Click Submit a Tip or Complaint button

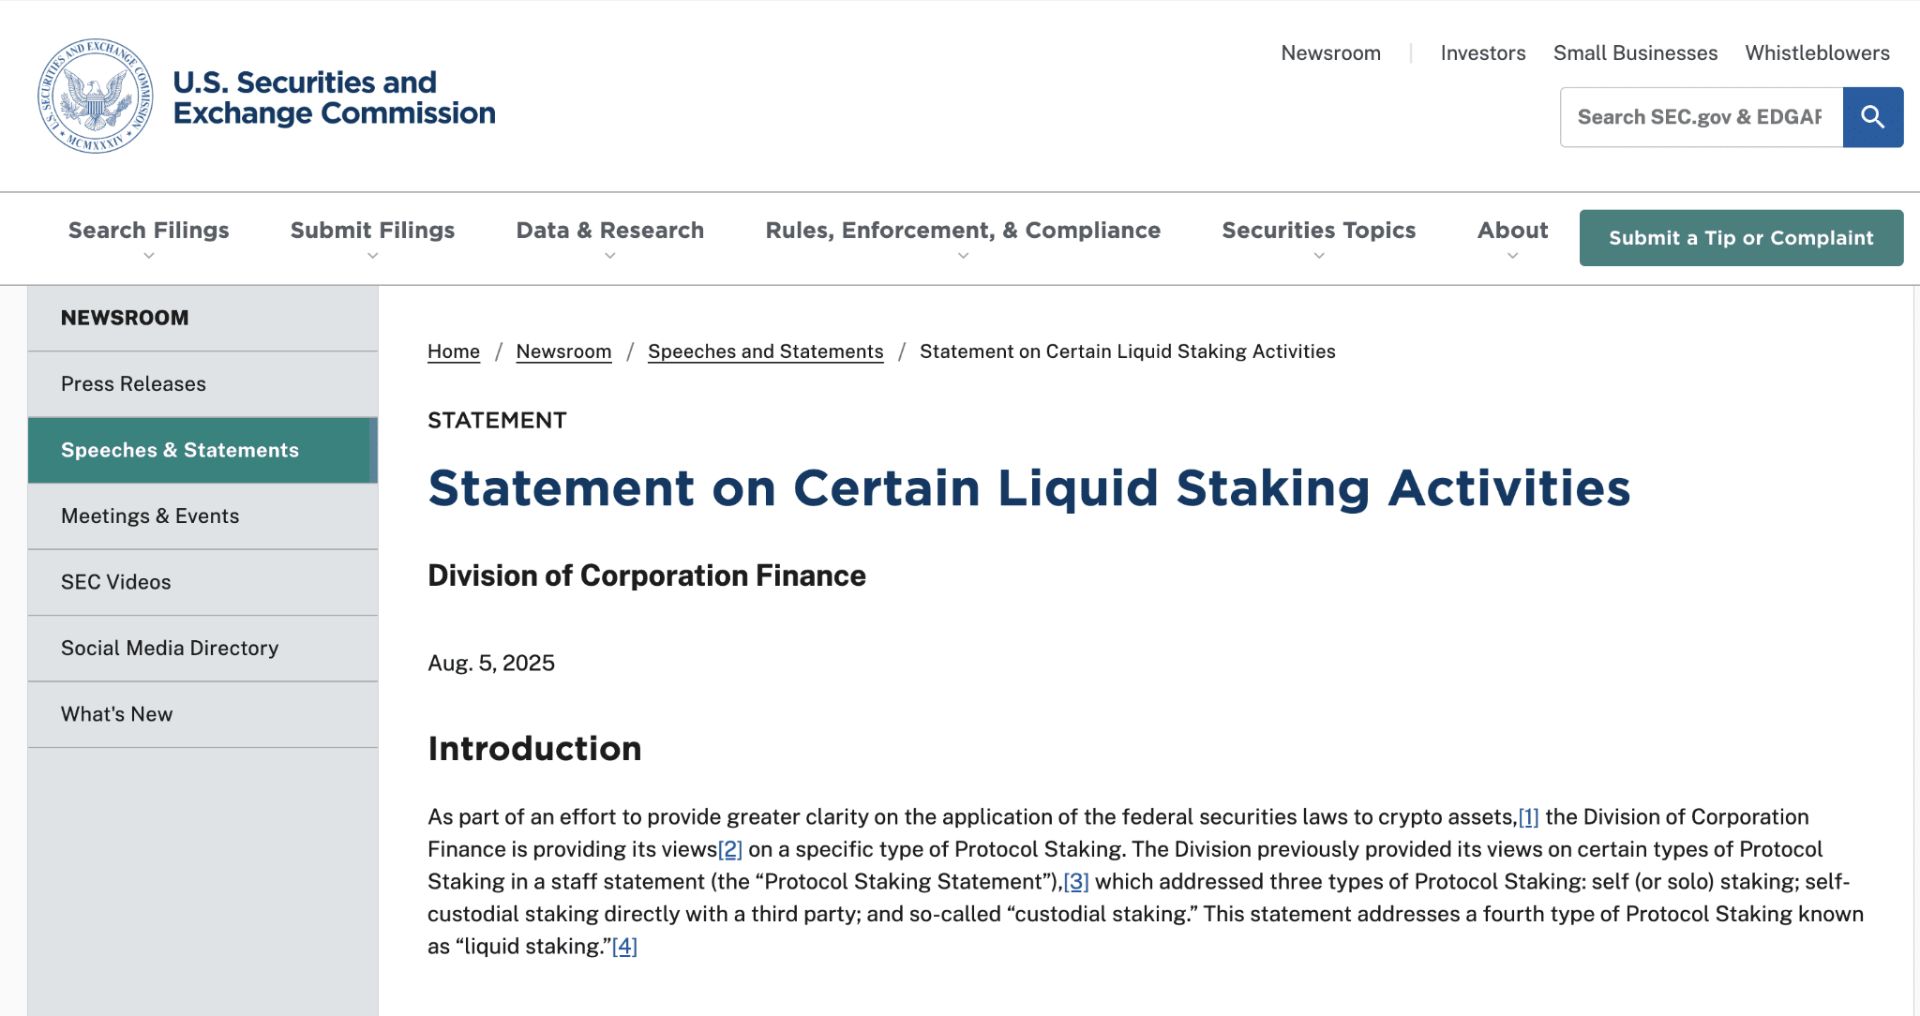click(1741, 238)
